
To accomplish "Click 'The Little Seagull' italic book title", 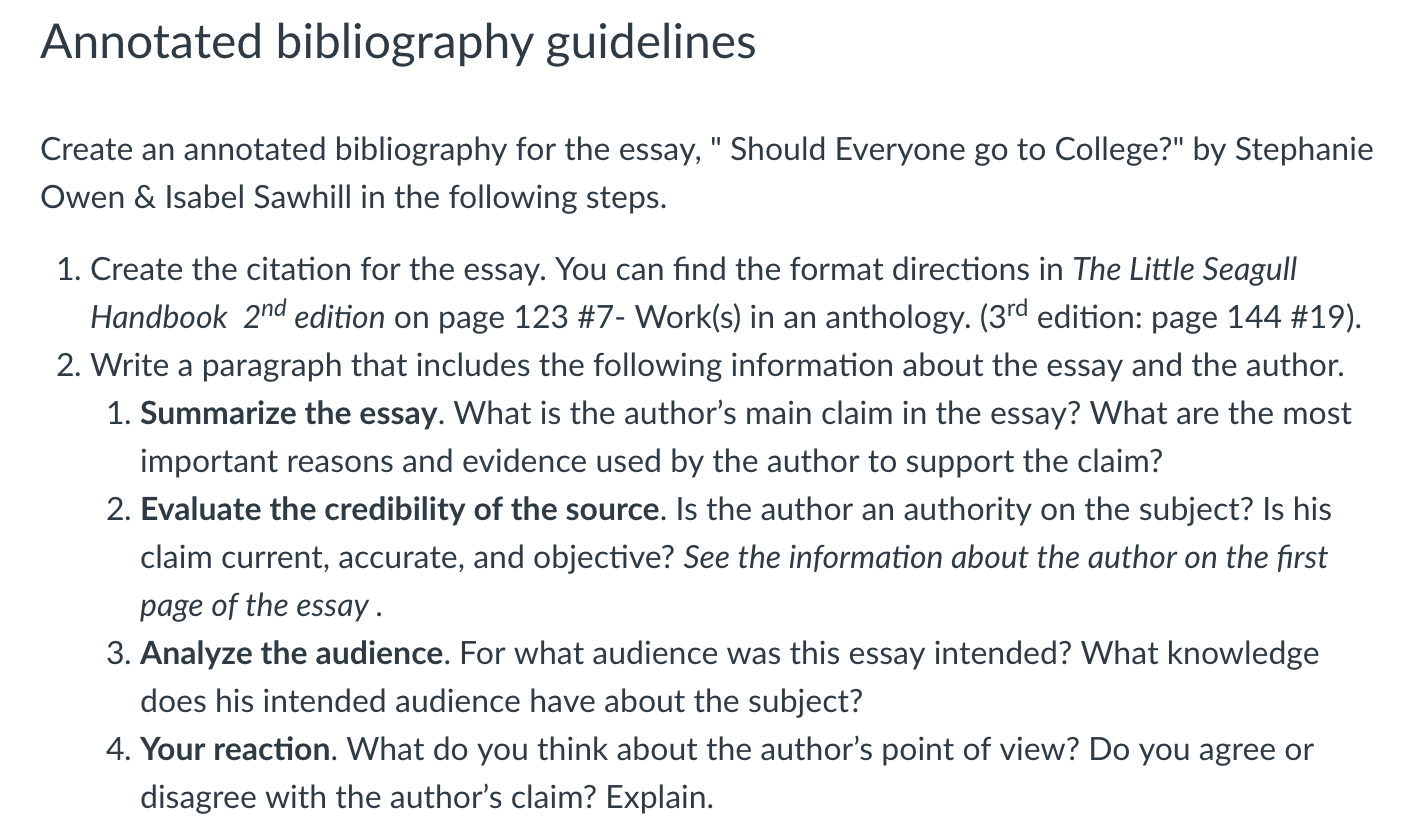I will (1185, 270).
